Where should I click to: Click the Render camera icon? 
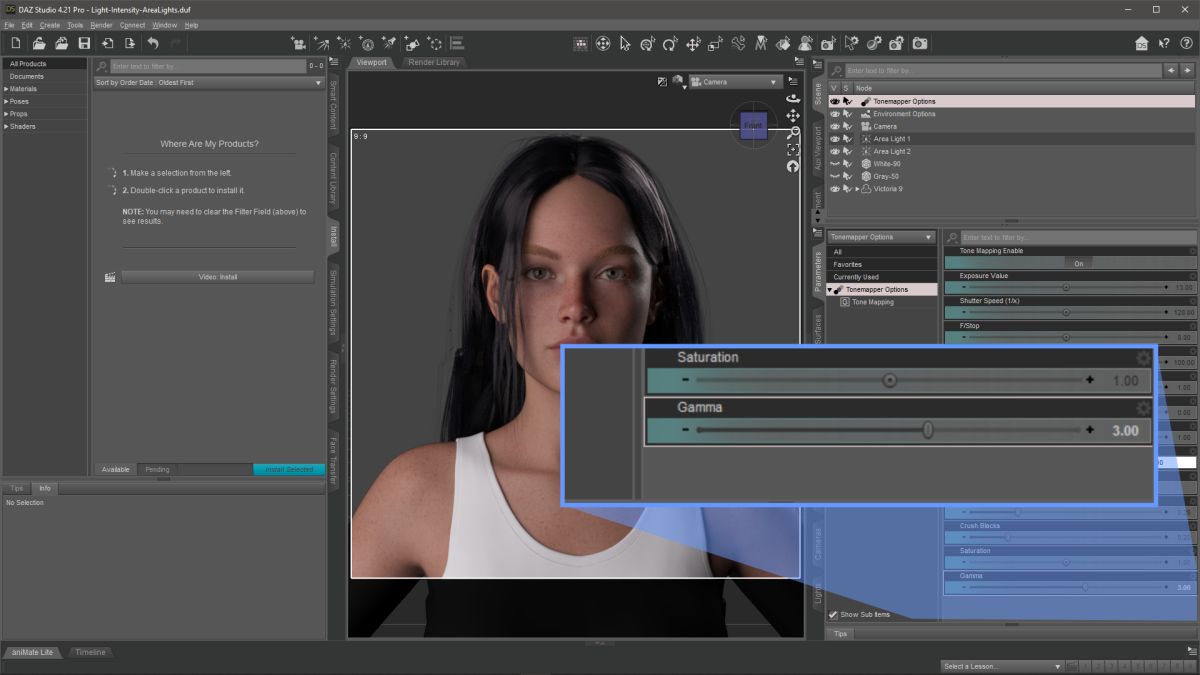click(x=920, y=43)
